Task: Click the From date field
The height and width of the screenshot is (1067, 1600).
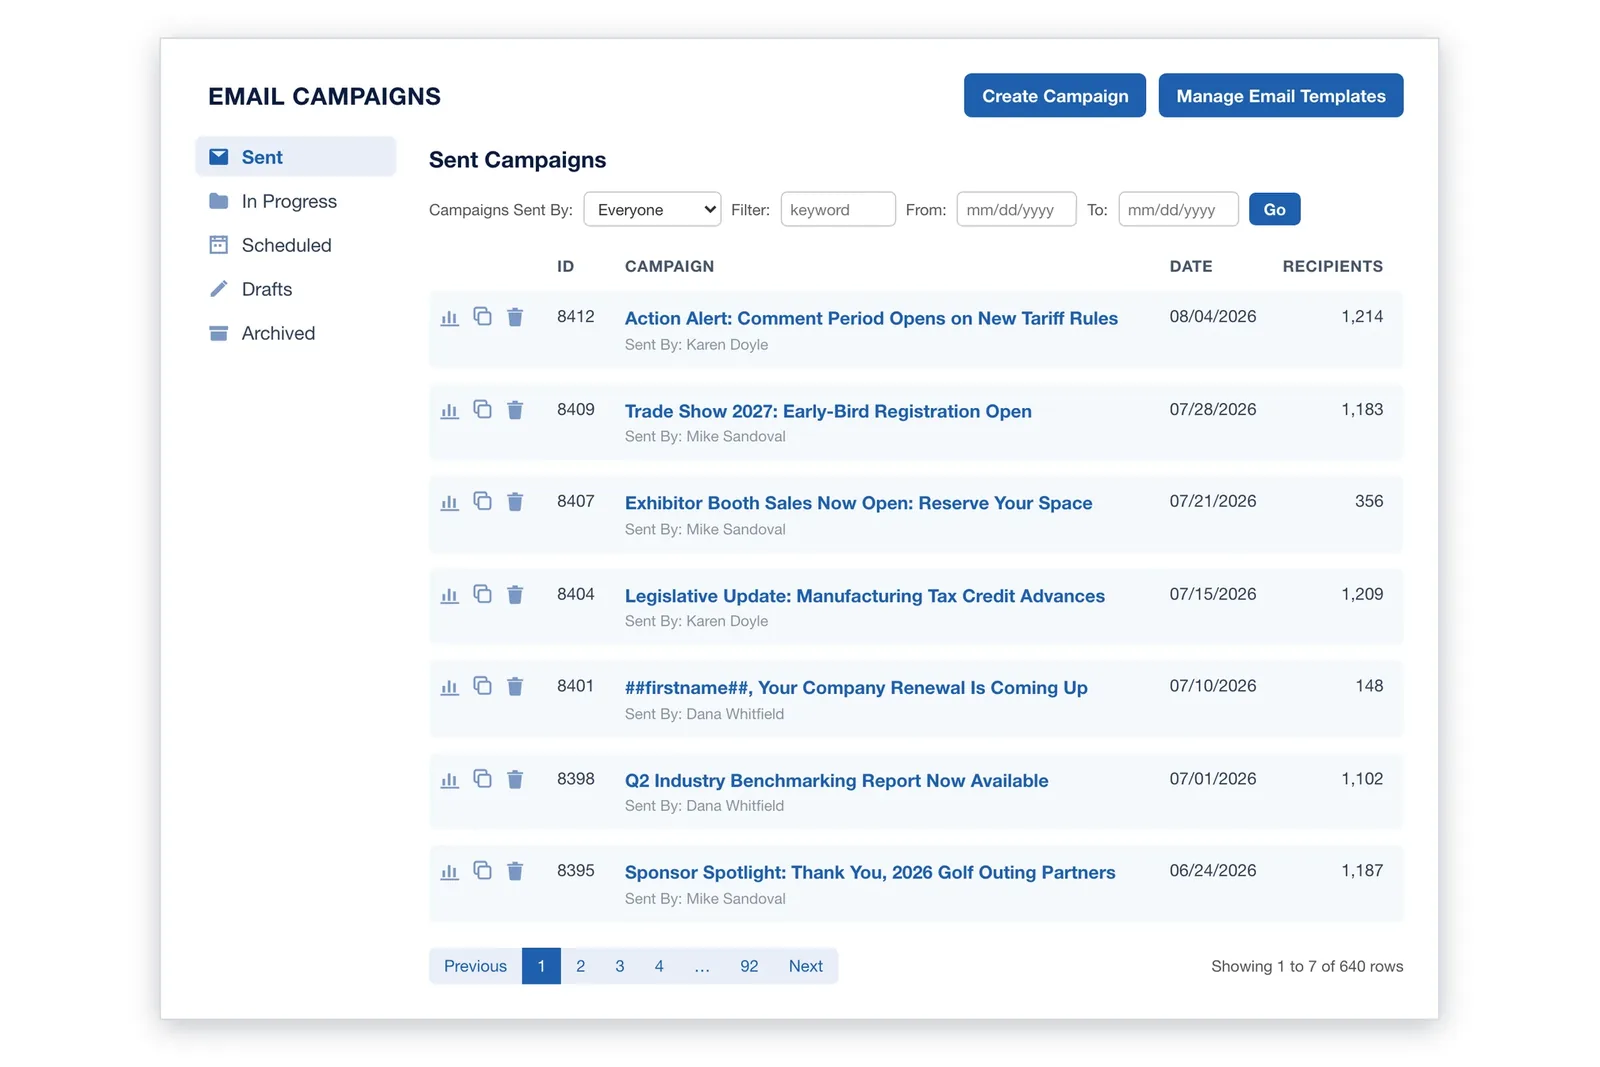Action: [x=1016, y=209]
